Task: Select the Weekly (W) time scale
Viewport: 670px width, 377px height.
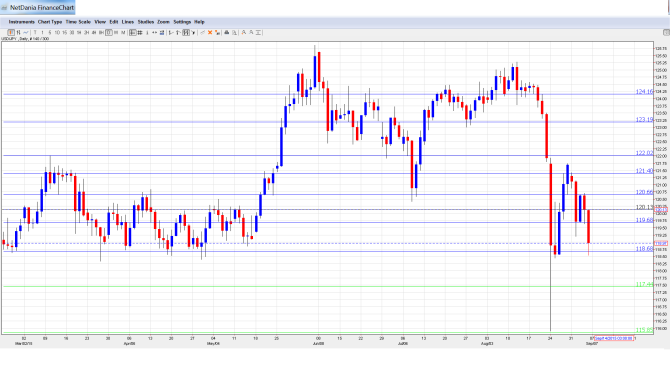Action: coord(116,32)
